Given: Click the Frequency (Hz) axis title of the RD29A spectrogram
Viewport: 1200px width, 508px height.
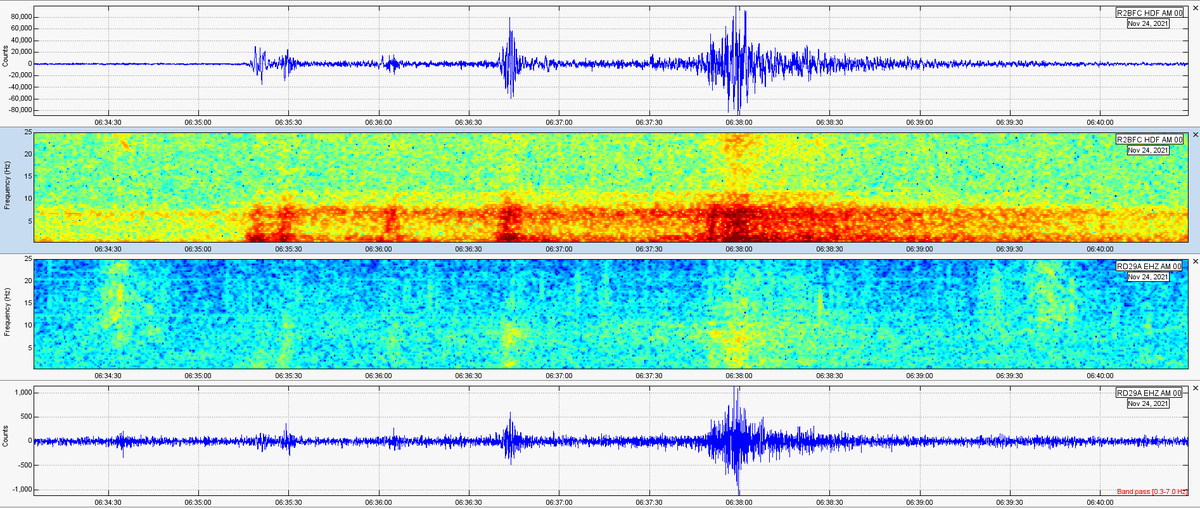Looking at the screenshot, I should point(7,312).
